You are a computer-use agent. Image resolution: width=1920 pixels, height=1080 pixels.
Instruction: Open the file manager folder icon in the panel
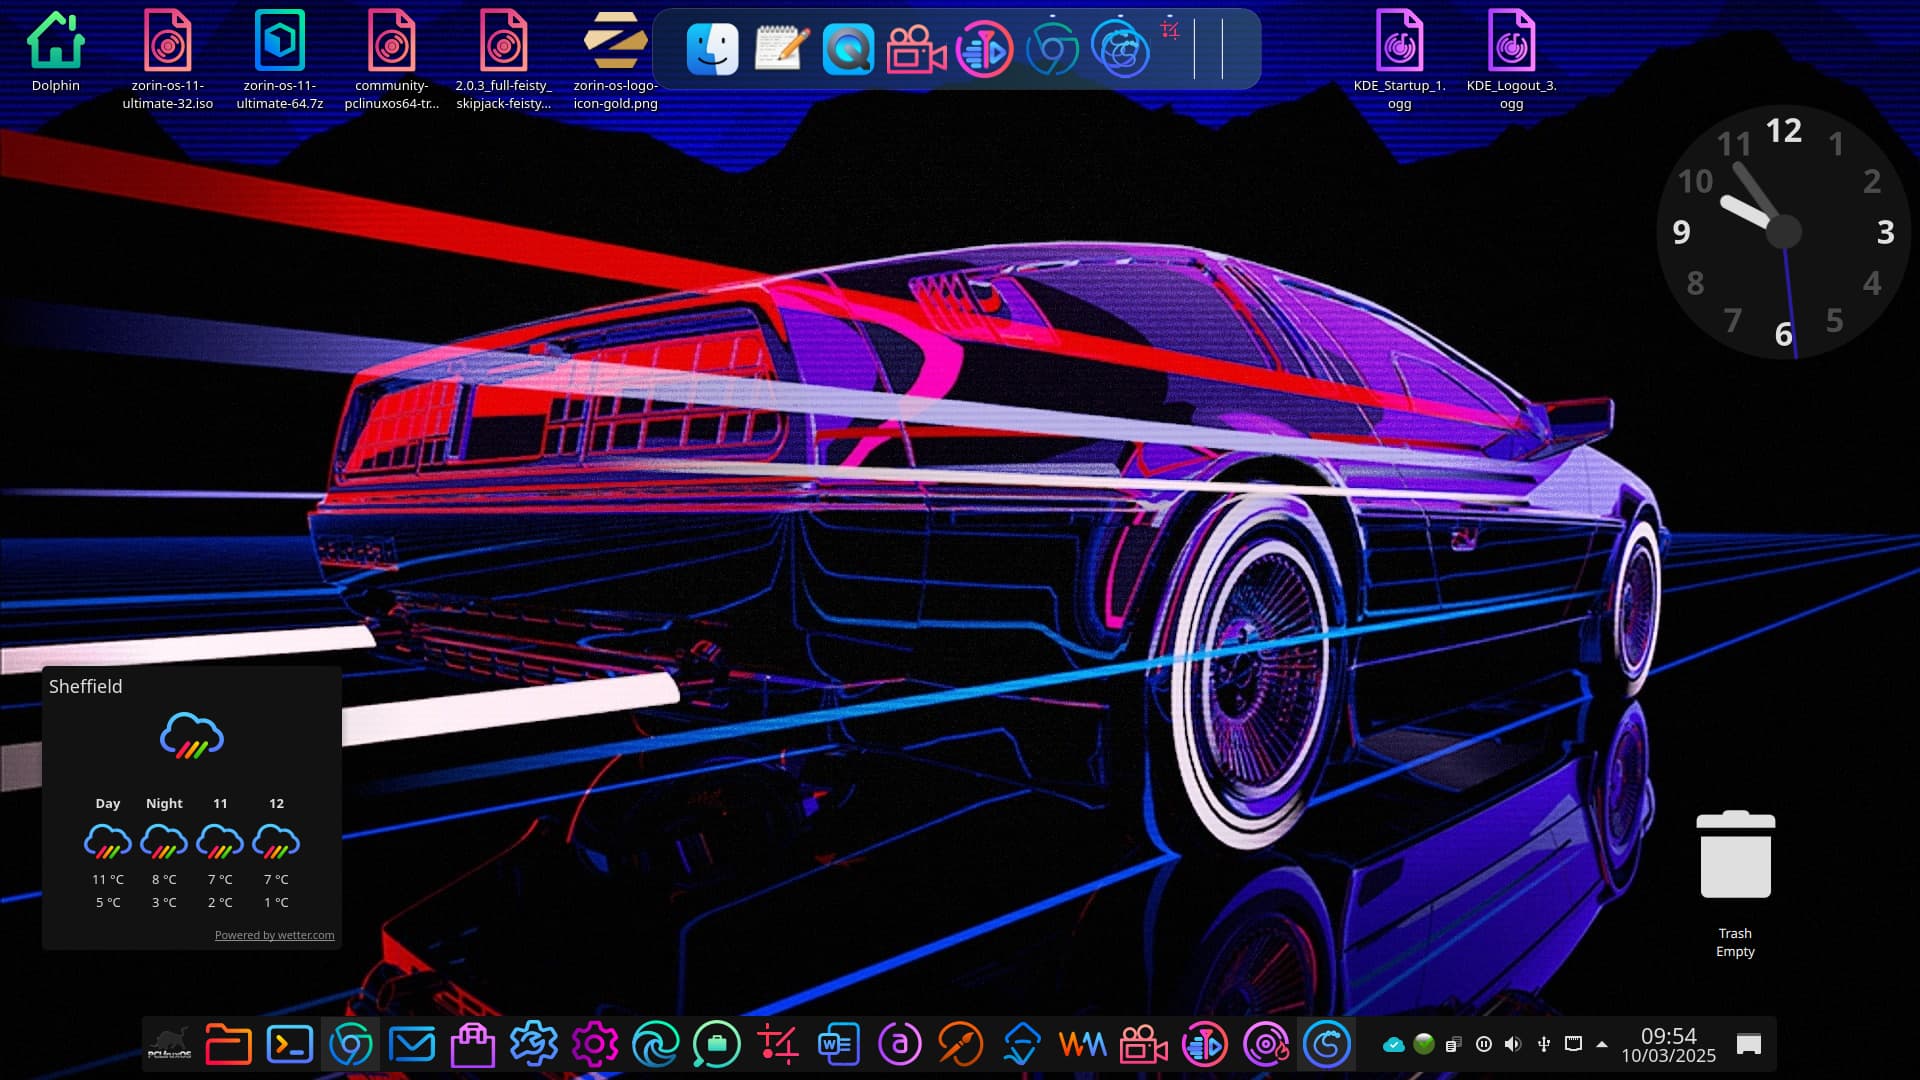point(228,1044)
